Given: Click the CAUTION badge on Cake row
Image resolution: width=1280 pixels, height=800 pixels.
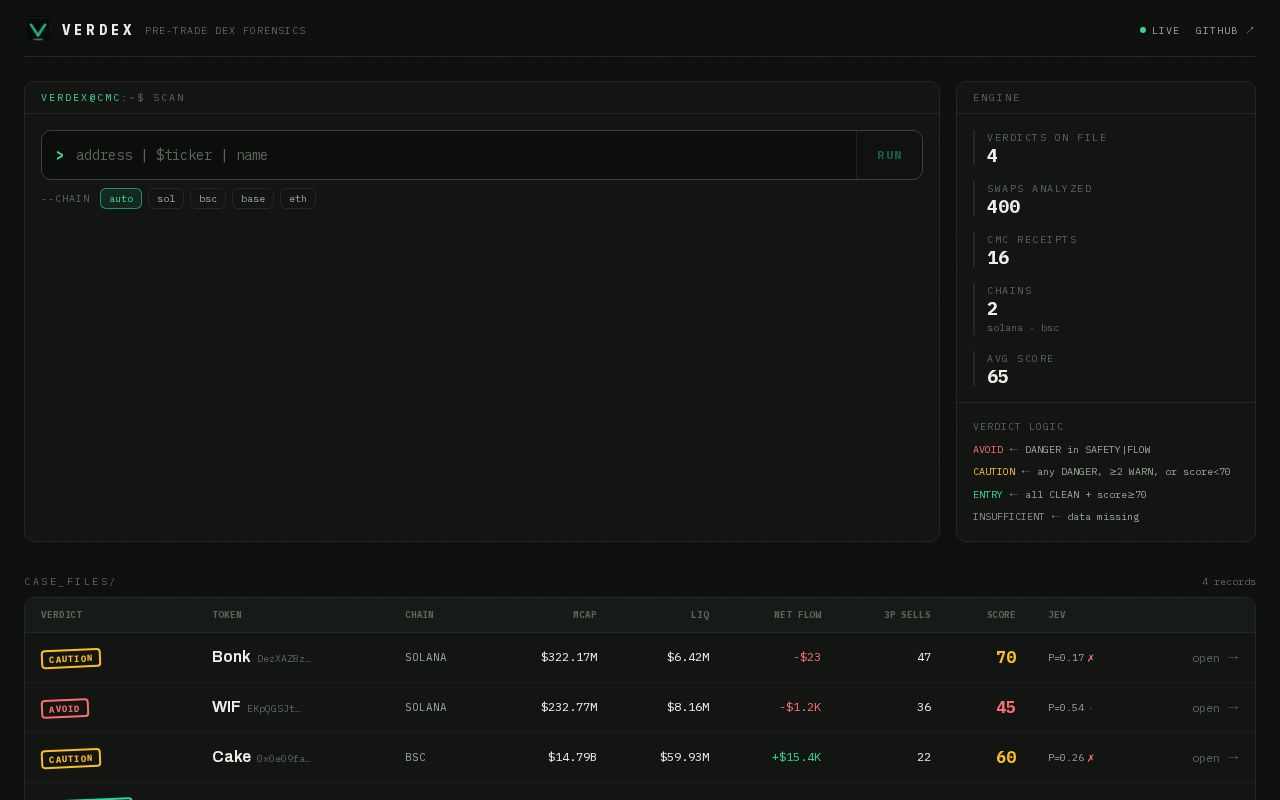Looking at the screenshot, I should [x=71, y=758].
